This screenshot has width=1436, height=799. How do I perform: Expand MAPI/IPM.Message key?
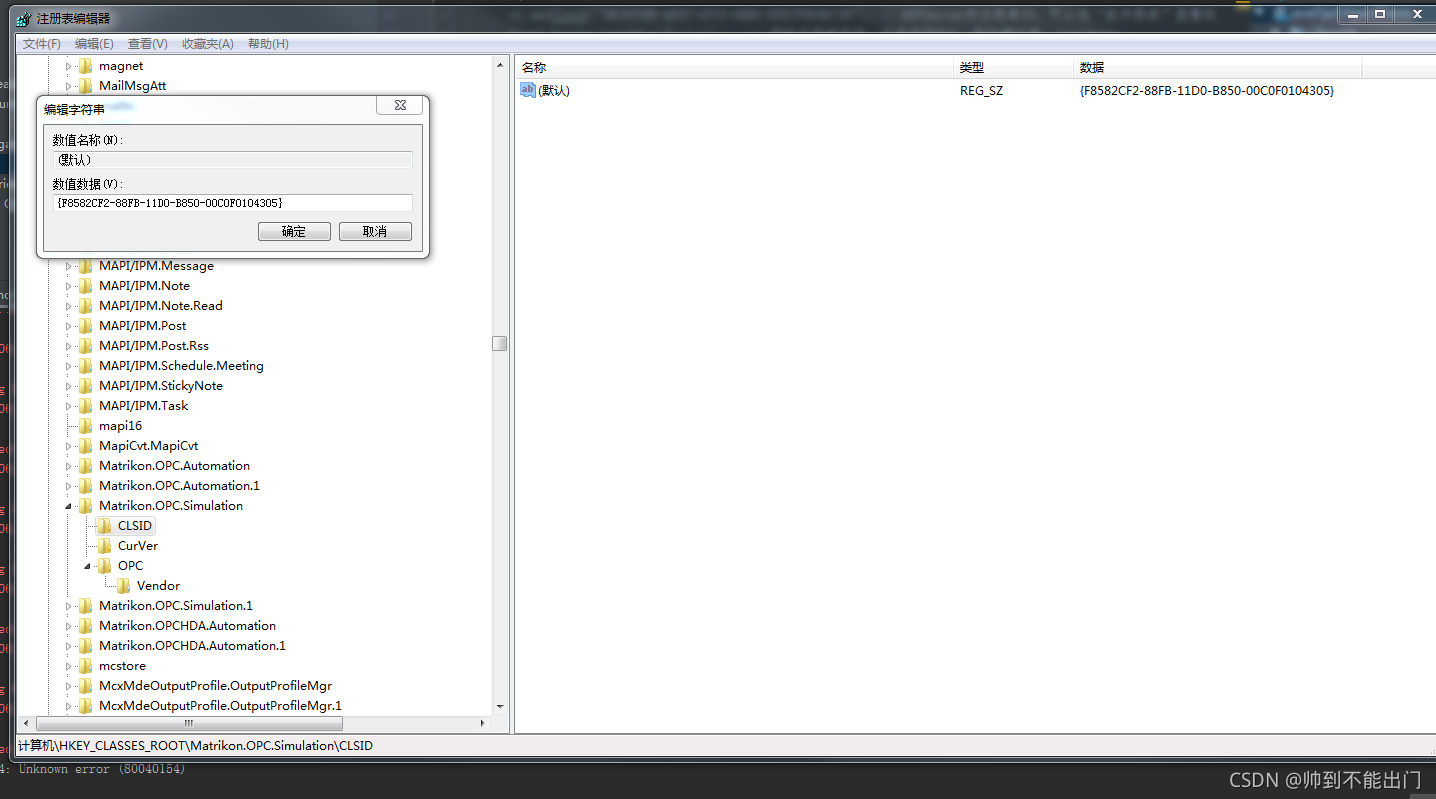click(x=70, y=266)
